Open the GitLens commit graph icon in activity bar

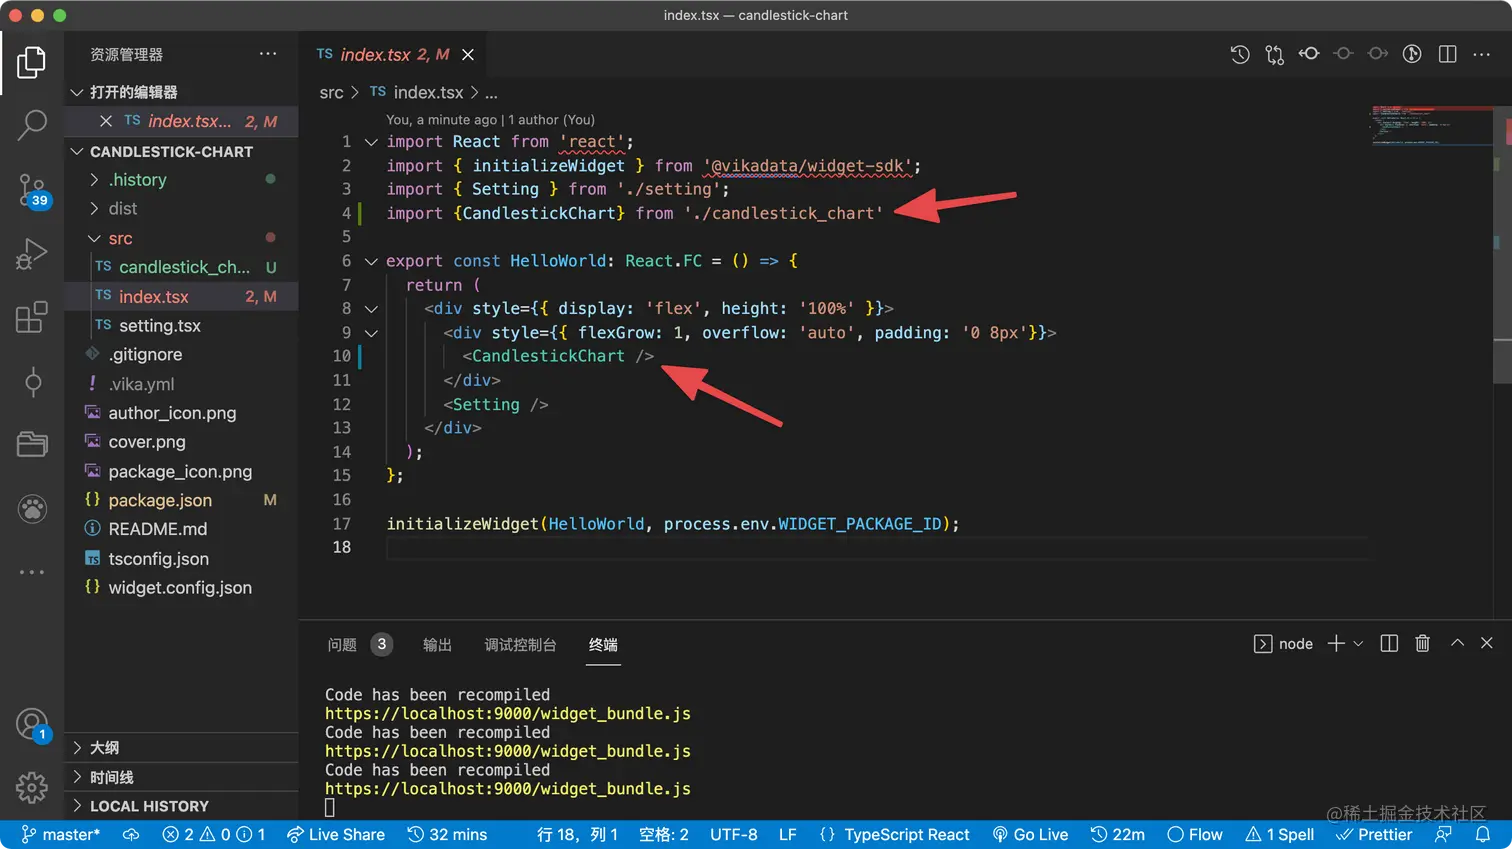[31, 381]
